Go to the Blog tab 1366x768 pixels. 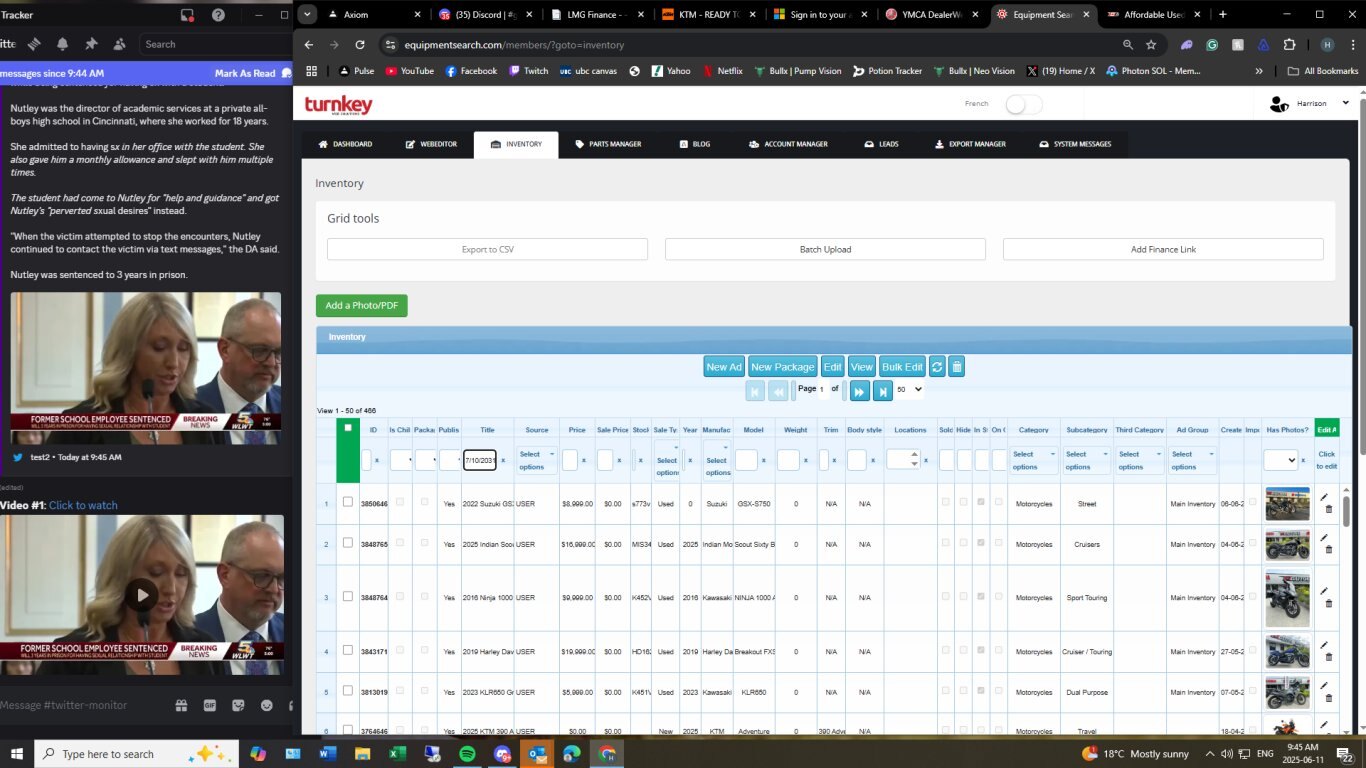click(x=695, y=144)
